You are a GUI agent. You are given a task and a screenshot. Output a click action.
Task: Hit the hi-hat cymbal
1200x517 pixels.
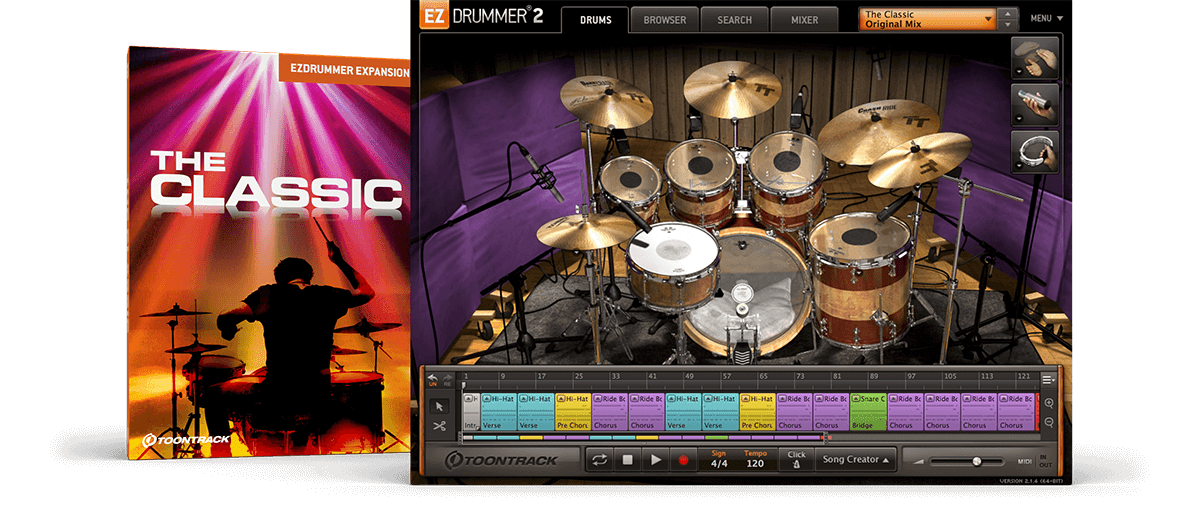[x=587, y=232]
